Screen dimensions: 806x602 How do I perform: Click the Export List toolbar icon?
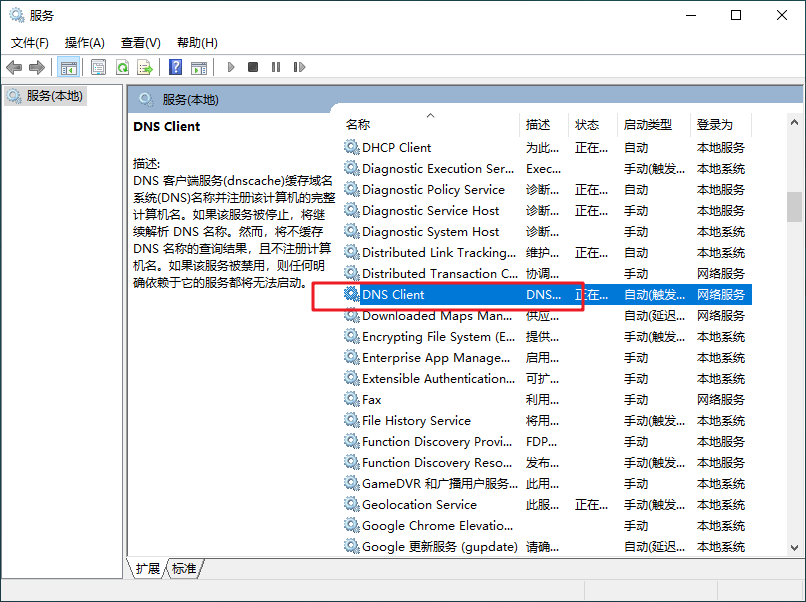(x=145, y=67)
